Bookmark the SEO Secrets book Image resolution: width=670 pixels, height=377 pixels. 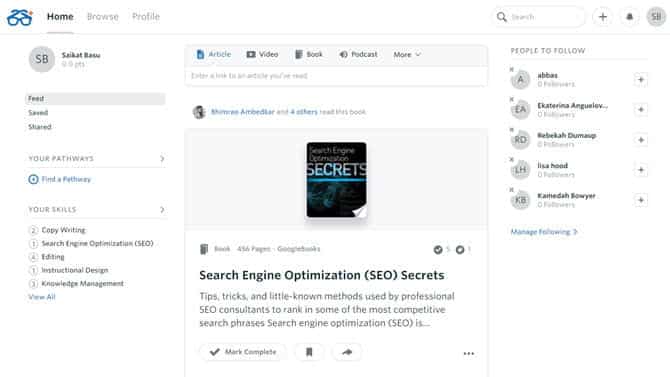[309, 352]
